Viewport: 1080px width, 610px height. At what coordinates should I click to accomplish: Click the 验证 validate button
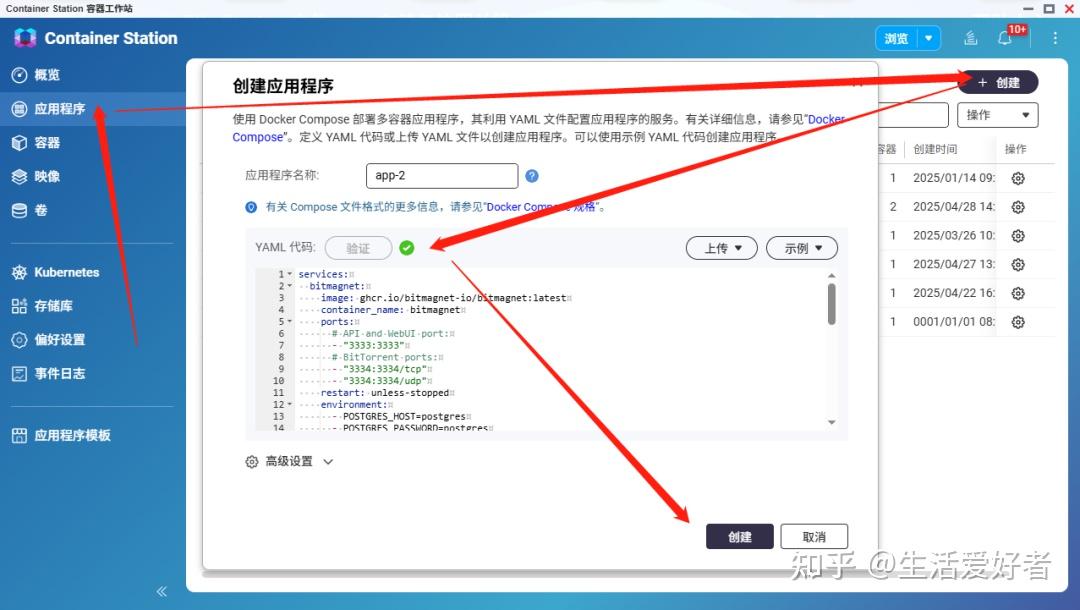click(358, 248)
